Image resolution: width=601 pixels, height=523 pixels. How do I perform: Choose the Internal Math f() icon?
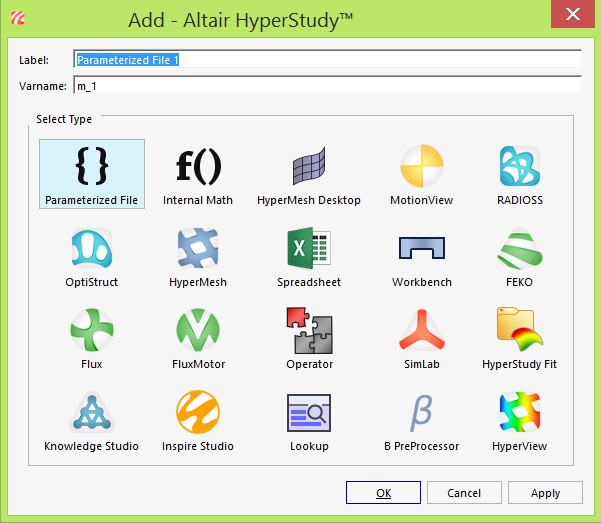tap(198, 166)
